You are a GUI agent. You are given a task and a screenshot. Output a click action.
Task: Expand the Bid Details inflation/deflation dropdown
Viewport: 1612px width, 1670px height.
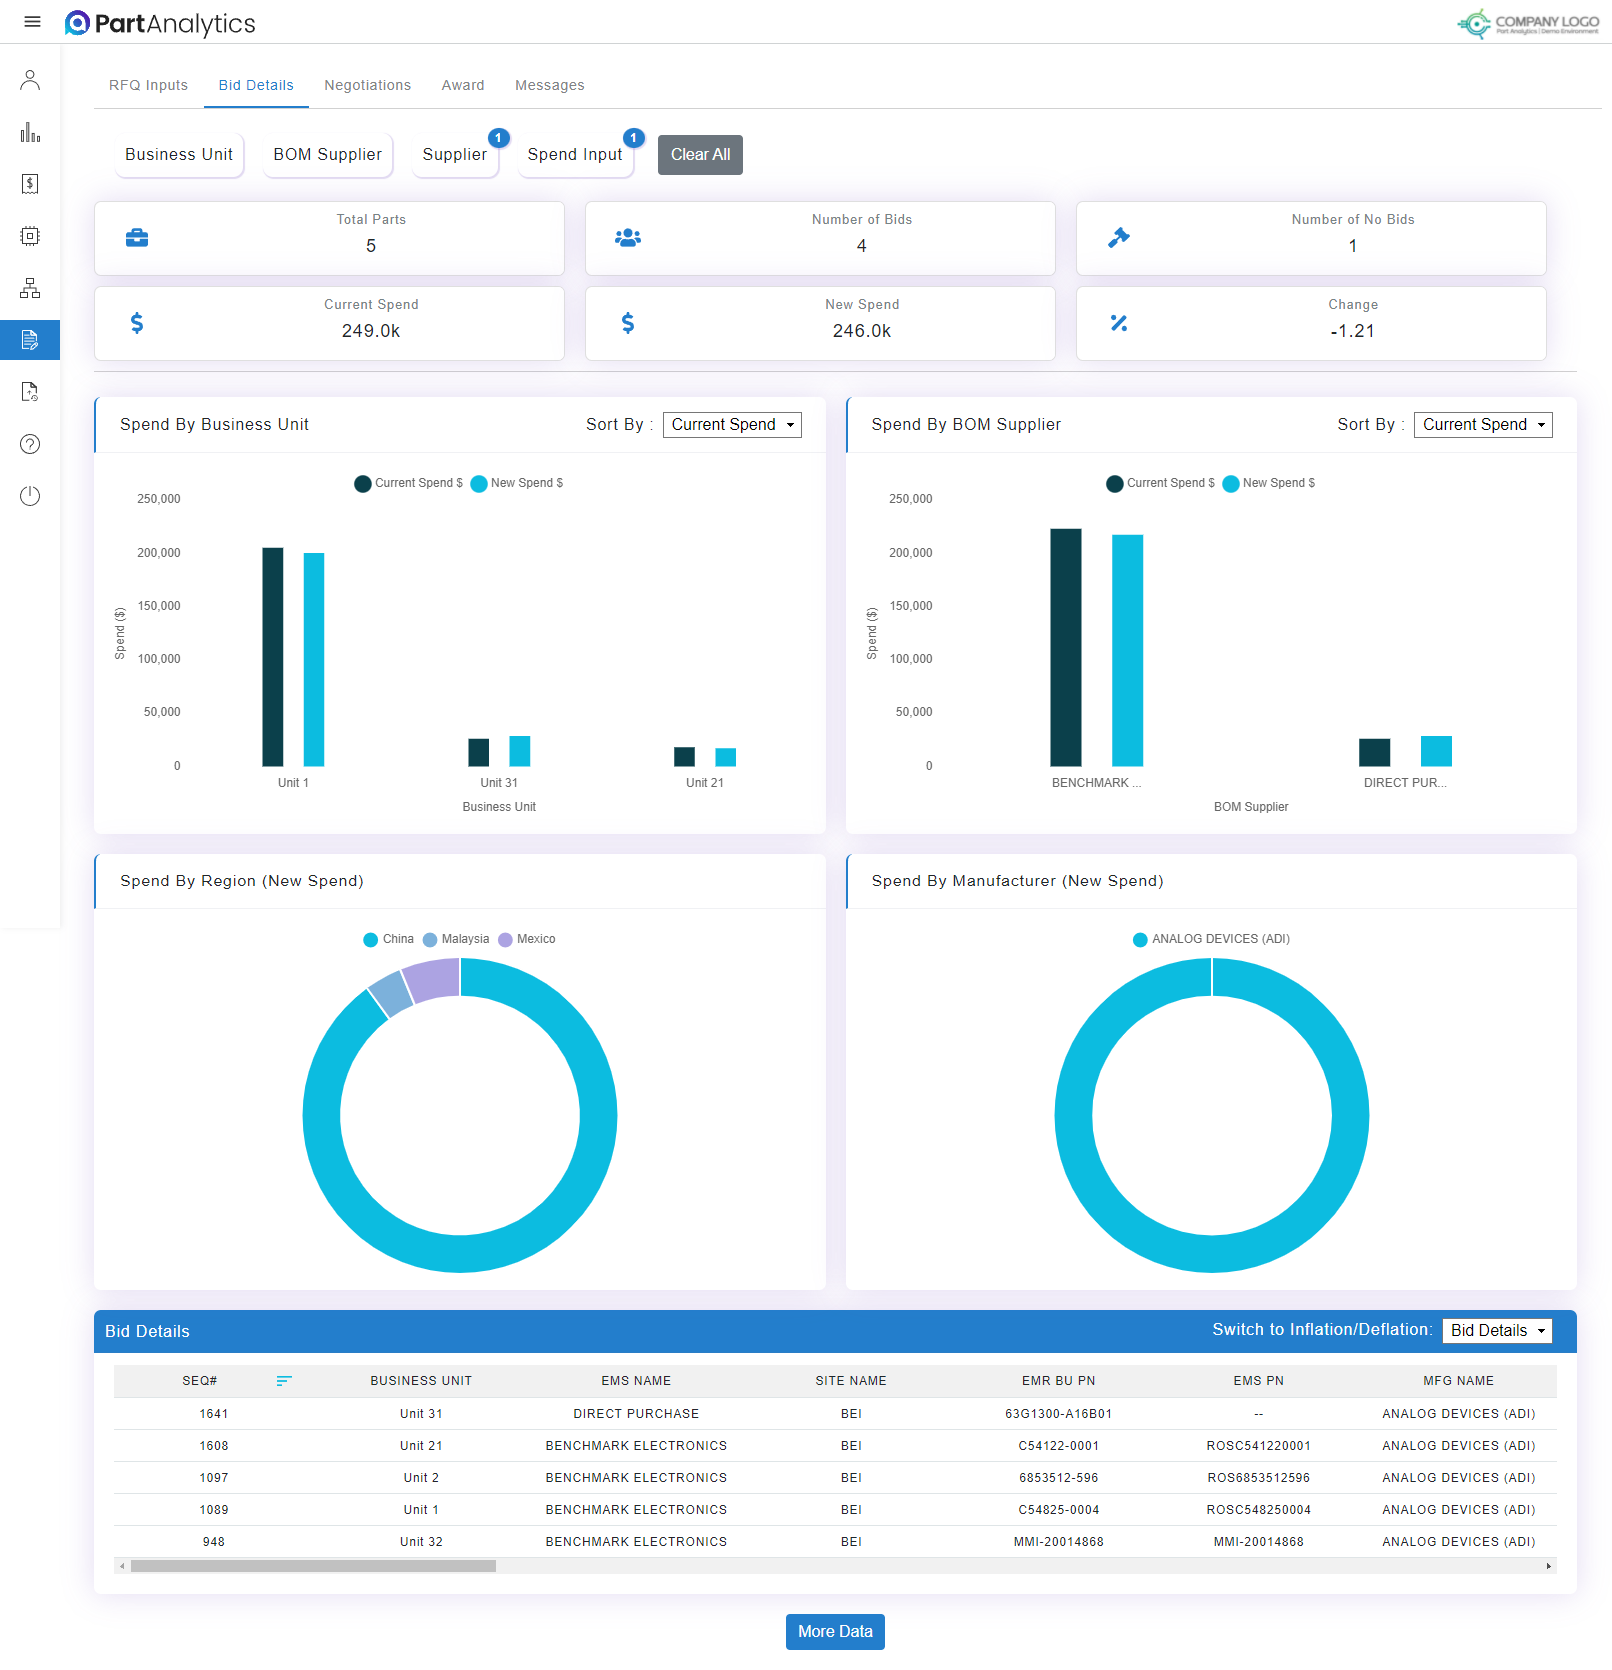click(x=1497, y=1331)
